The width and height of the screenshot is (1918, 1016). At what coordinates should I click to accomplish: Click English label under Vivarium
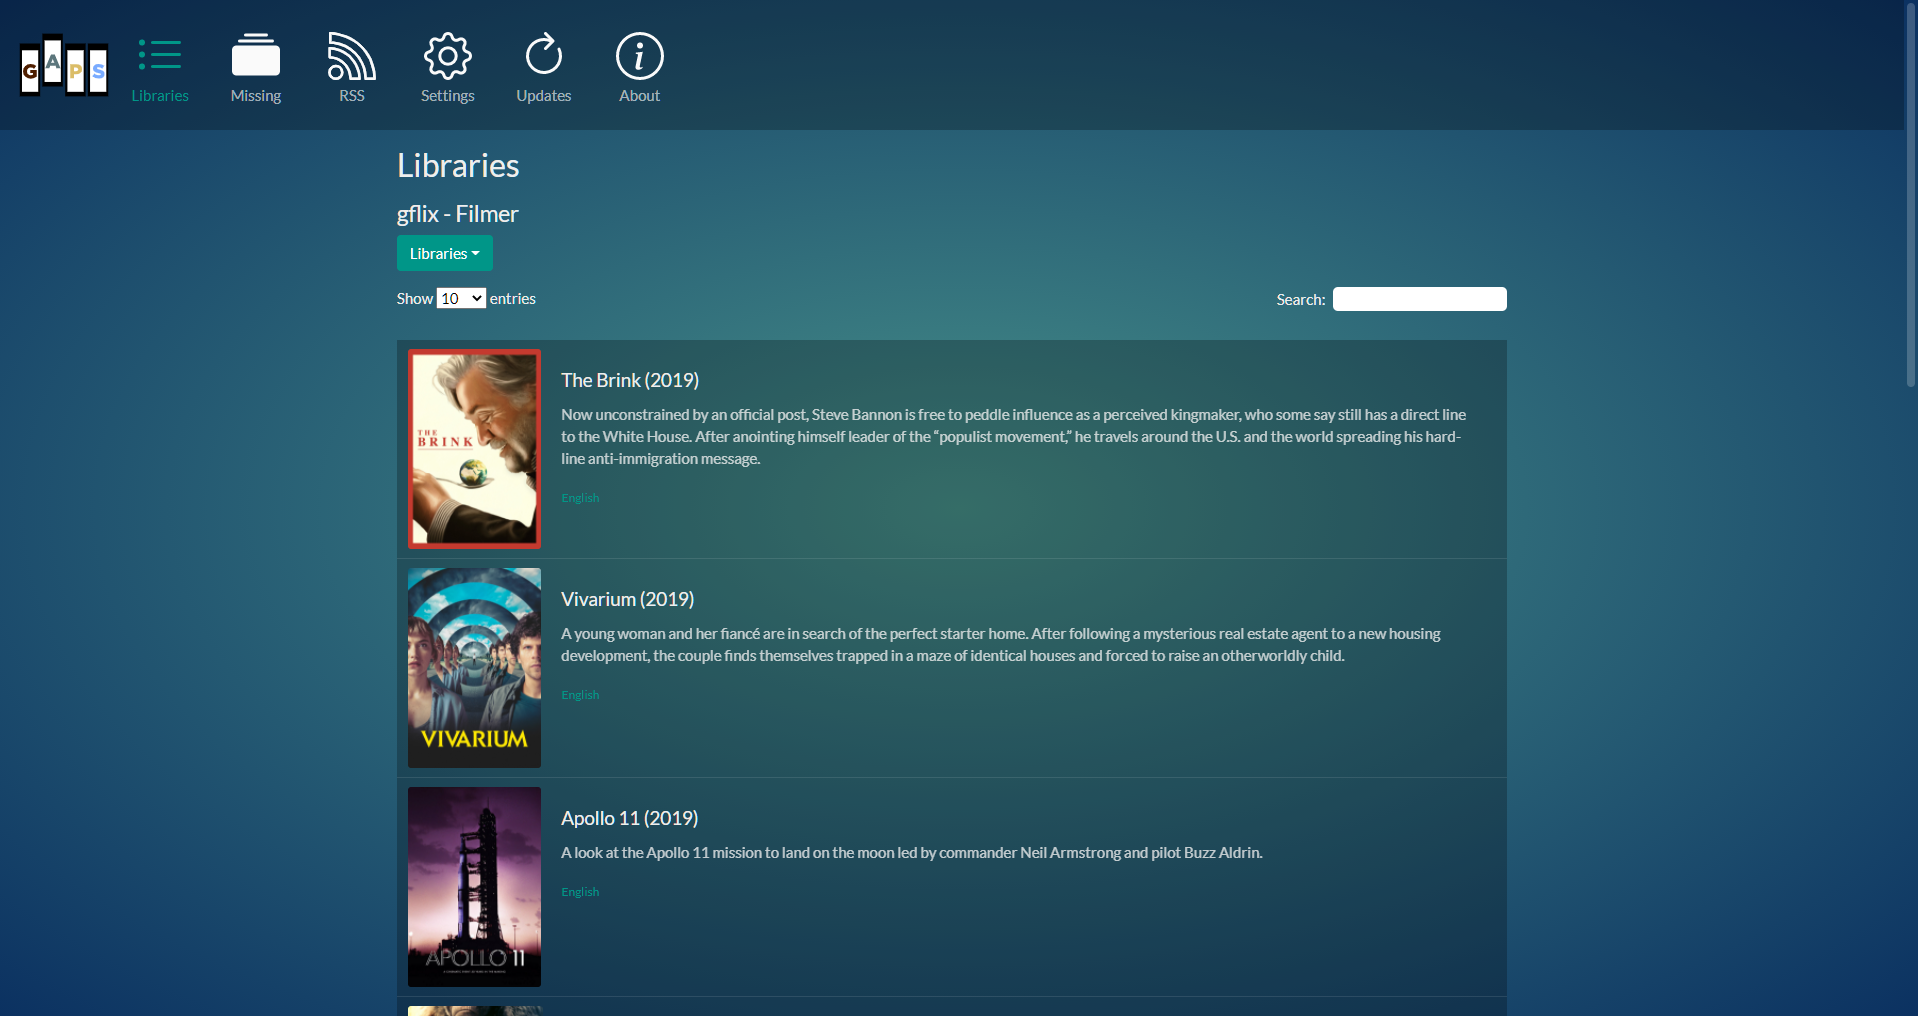pos(580,695)
